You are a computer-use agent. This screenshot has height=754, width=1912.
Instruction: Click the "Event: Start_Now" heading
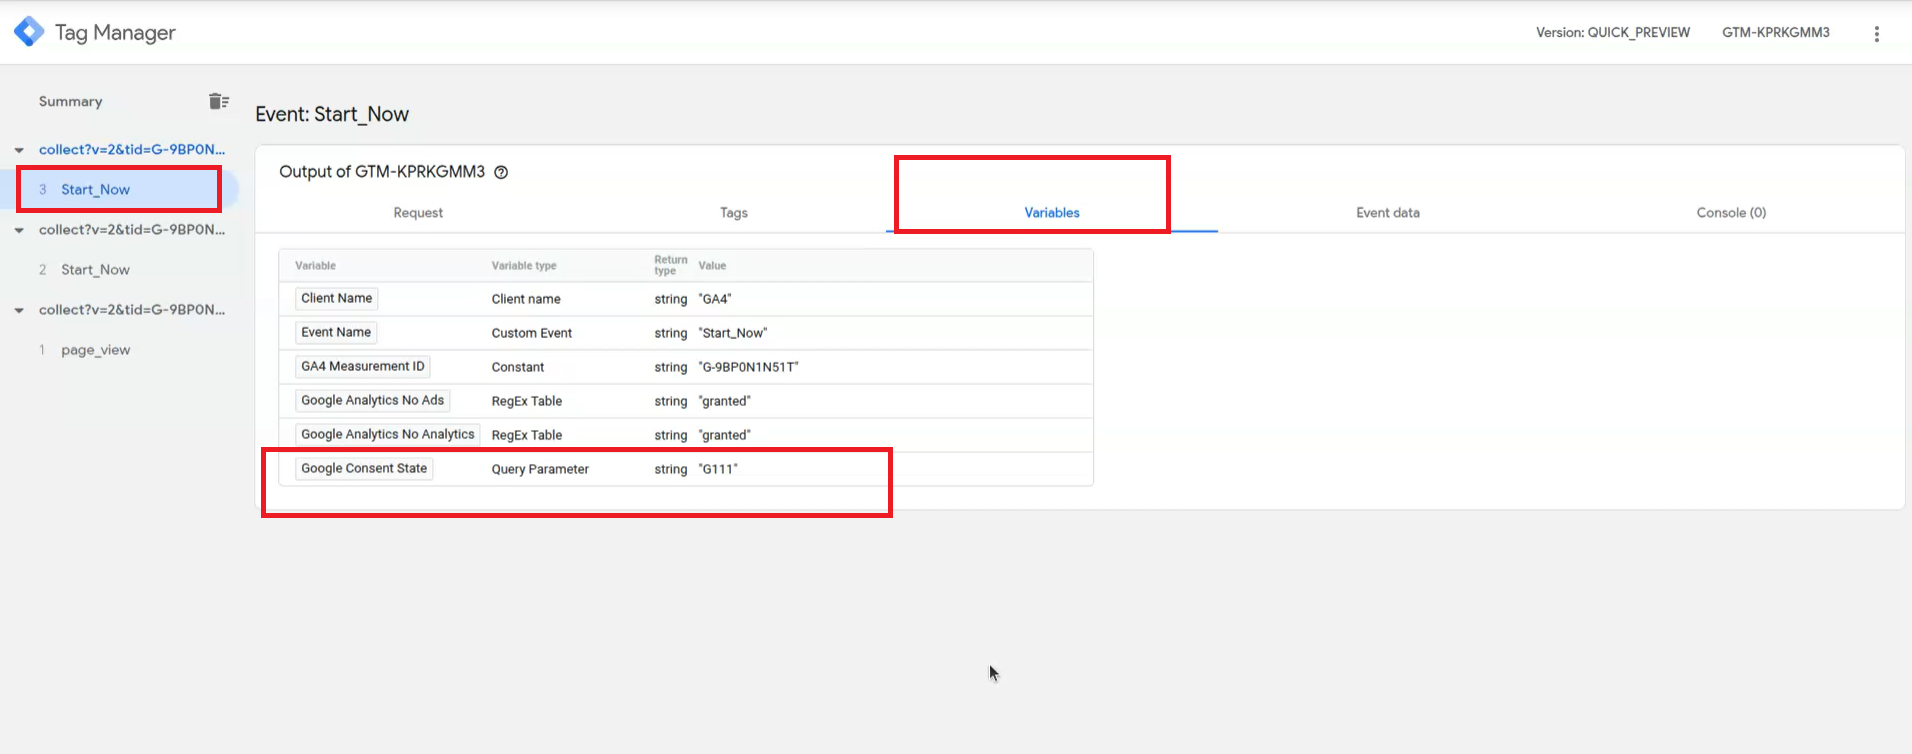pyautogui.click(x=332, y=114)
